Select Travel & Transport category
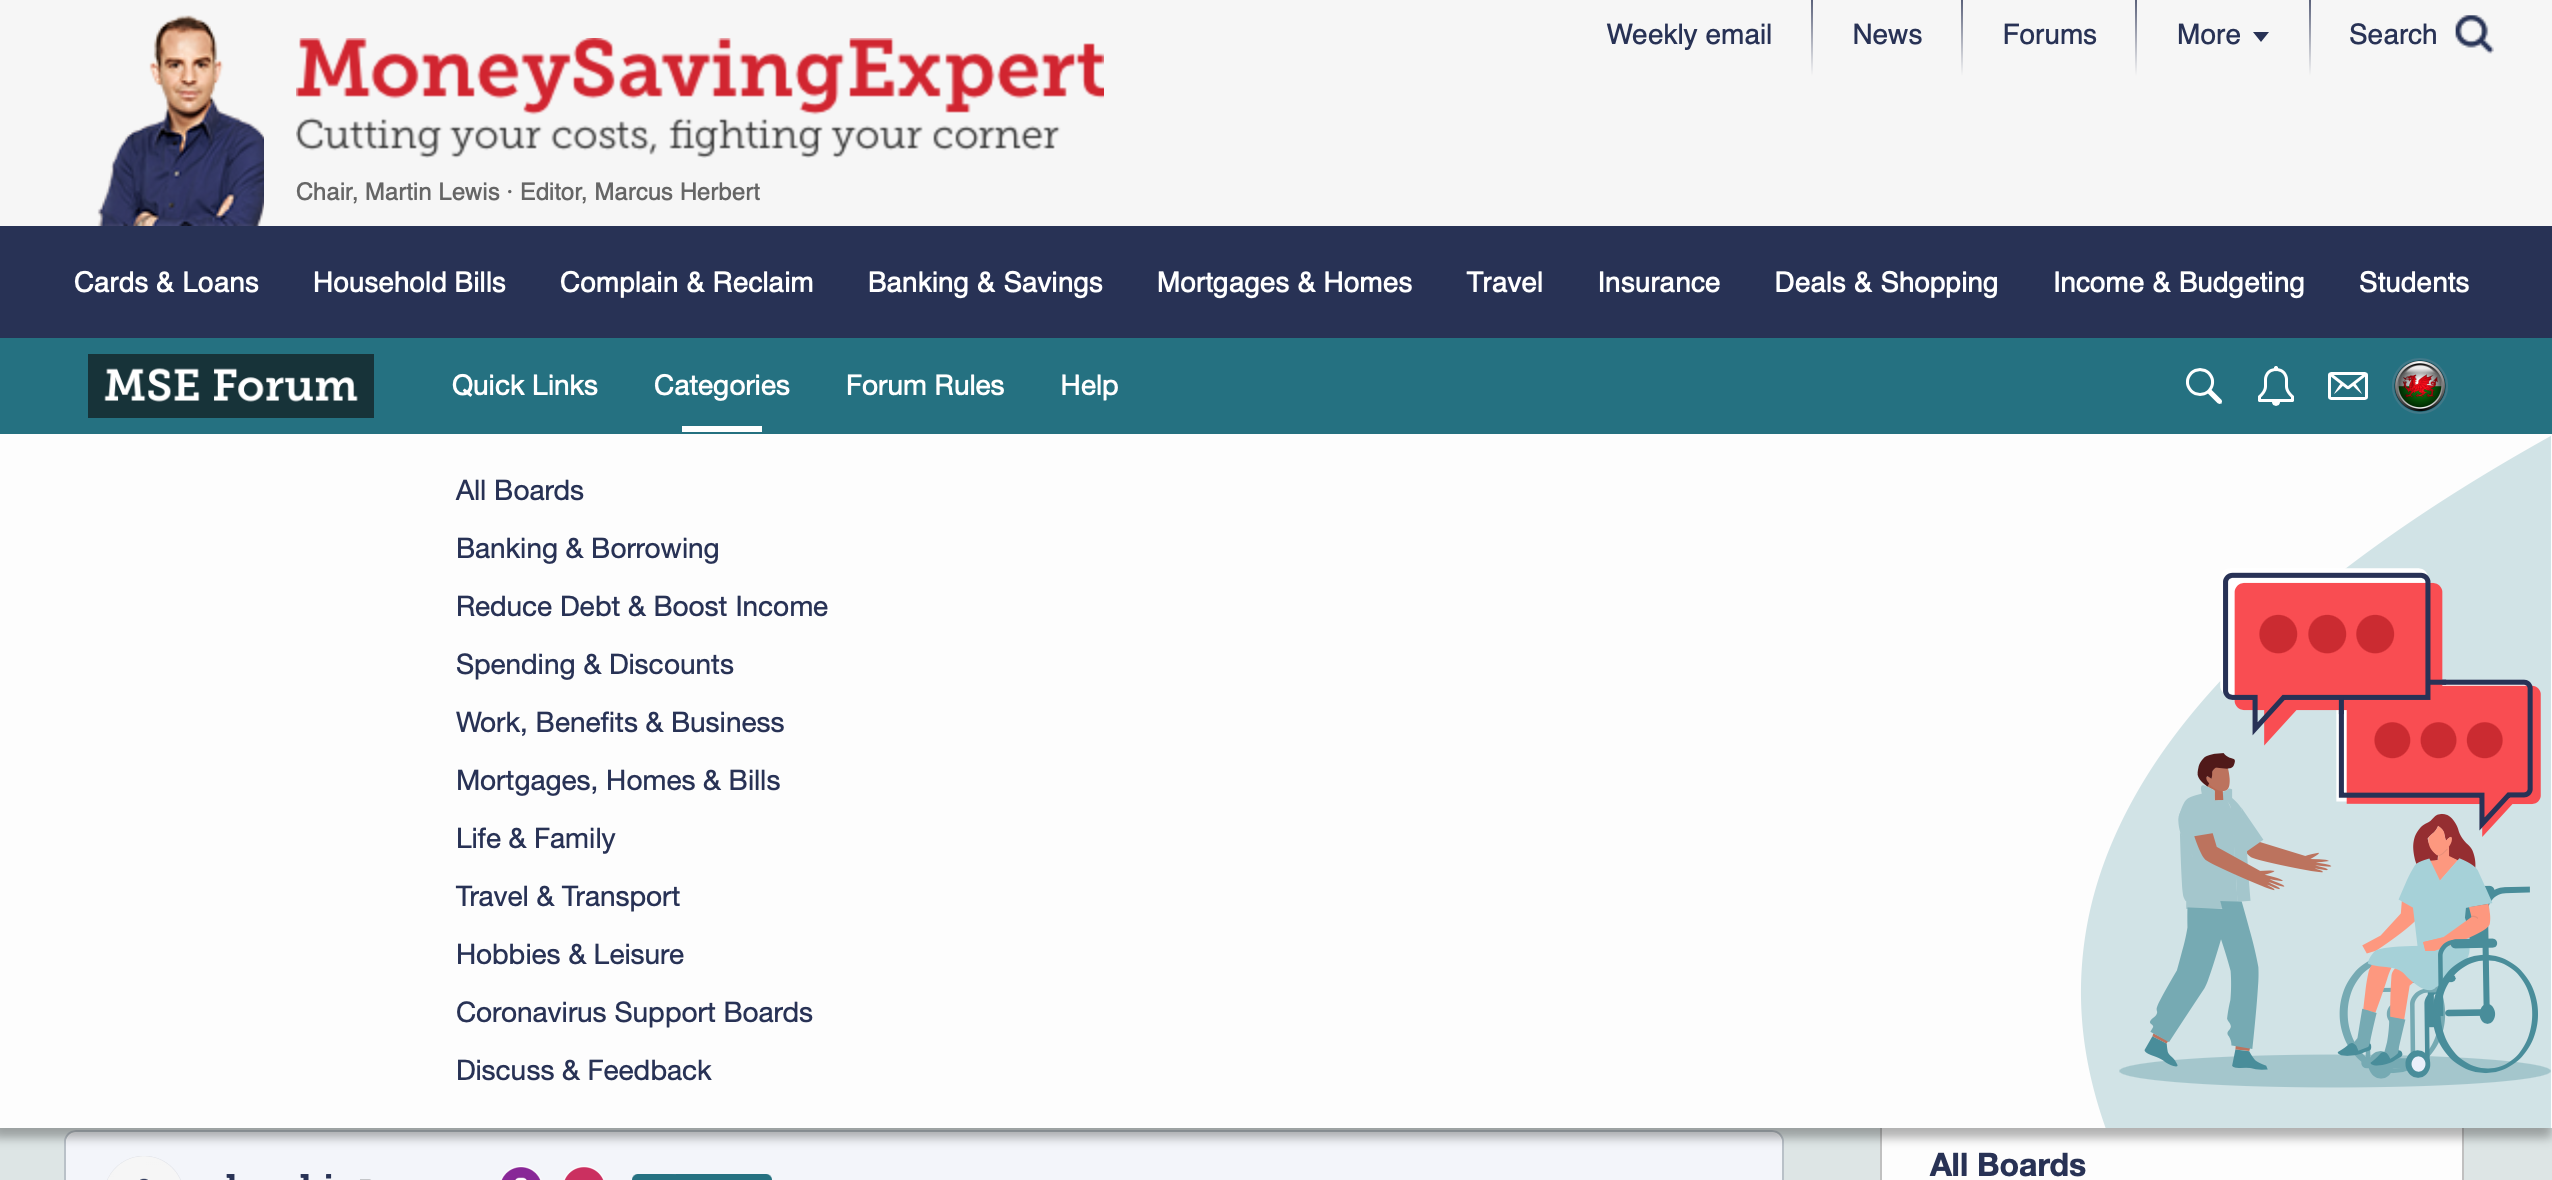The height and width of the screenshot is (1180, 2552). click(x=568, y=897)
